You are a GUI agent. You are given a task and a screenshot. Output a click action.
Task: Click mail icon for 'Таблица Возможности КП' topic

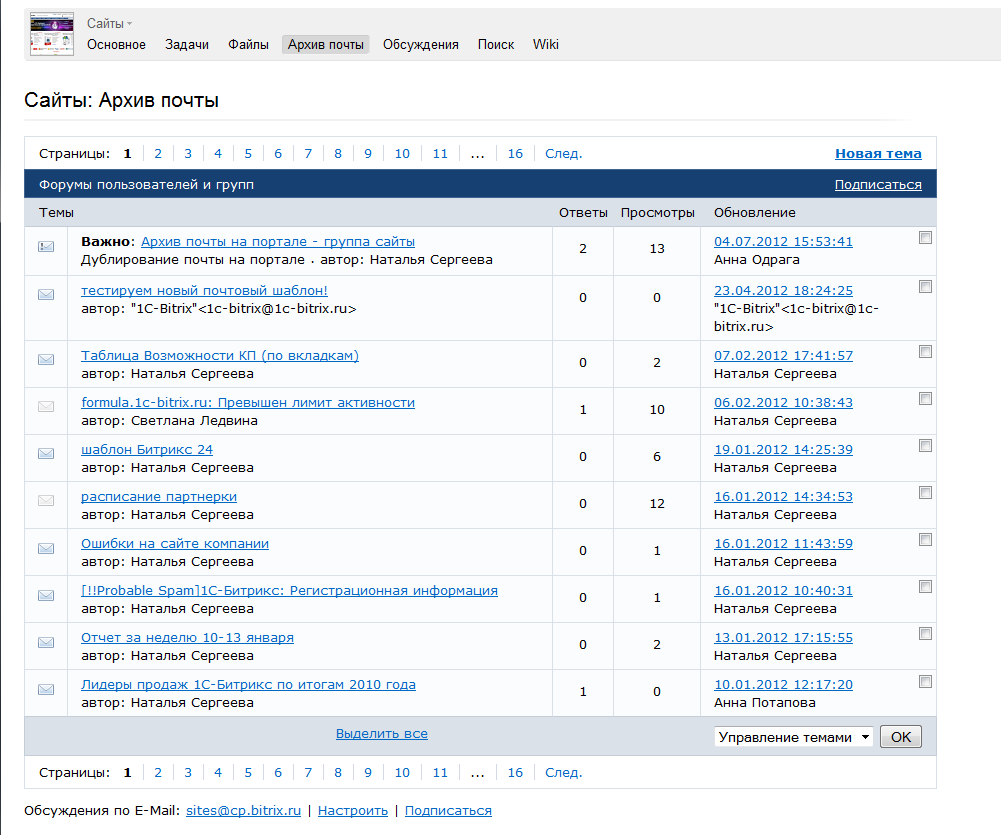46,359
